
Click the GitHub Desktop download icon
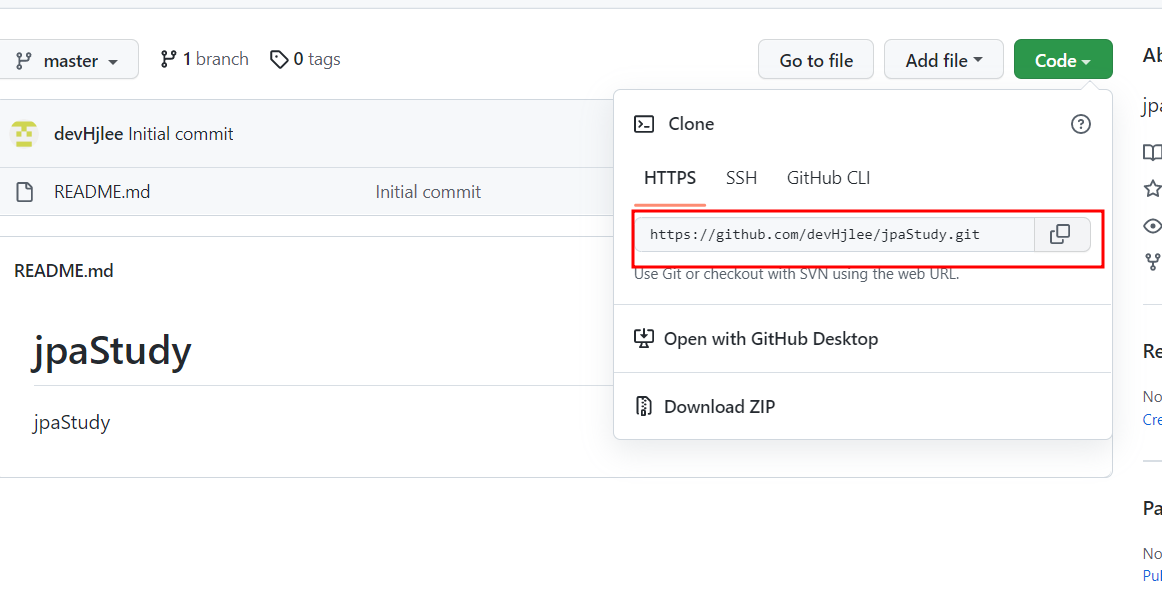click(644, 339)
